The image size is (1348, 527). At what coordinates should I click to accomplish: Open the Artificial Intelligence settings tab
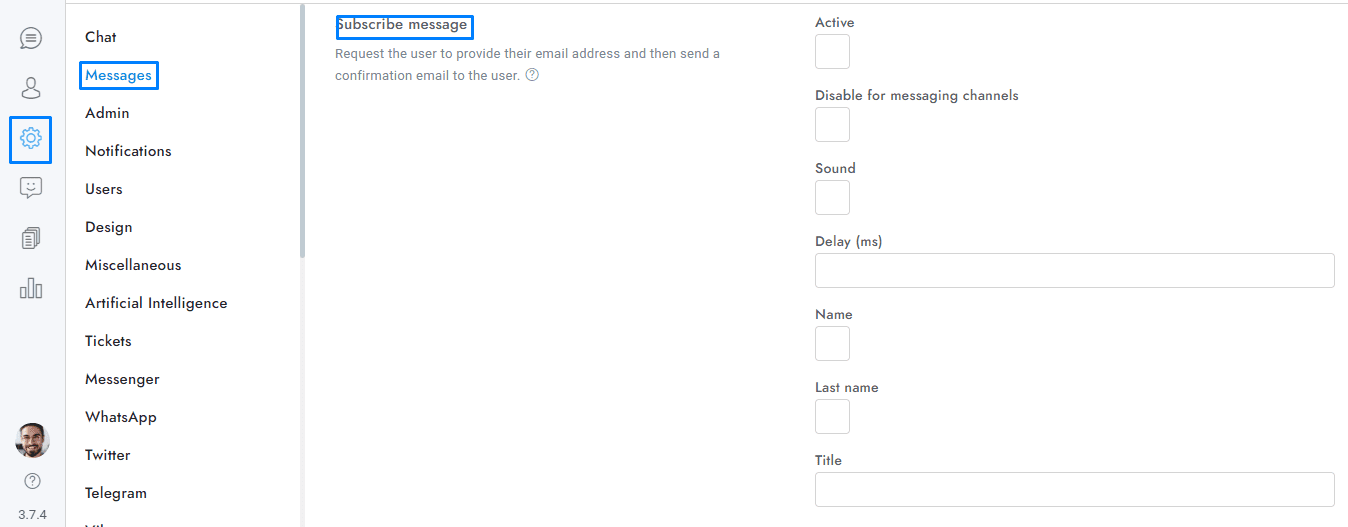156,303
